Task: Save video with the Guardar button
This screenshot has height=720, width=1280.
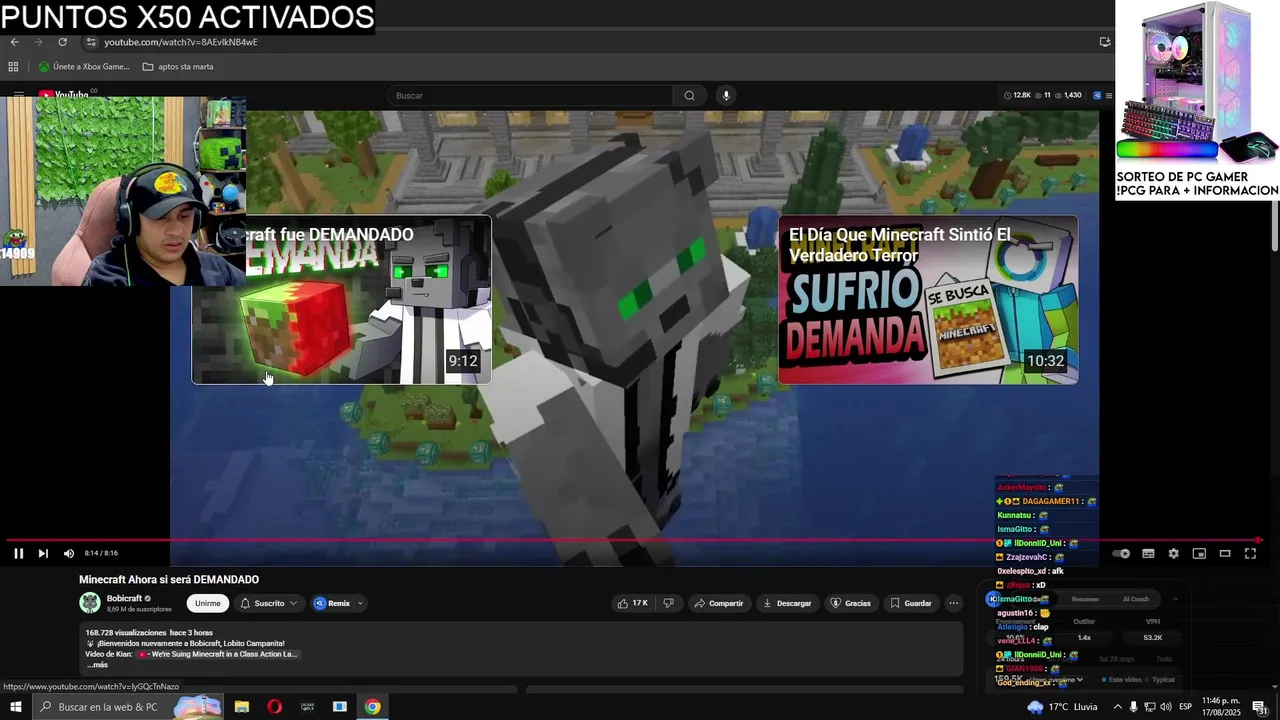Action: coord(911,603)
